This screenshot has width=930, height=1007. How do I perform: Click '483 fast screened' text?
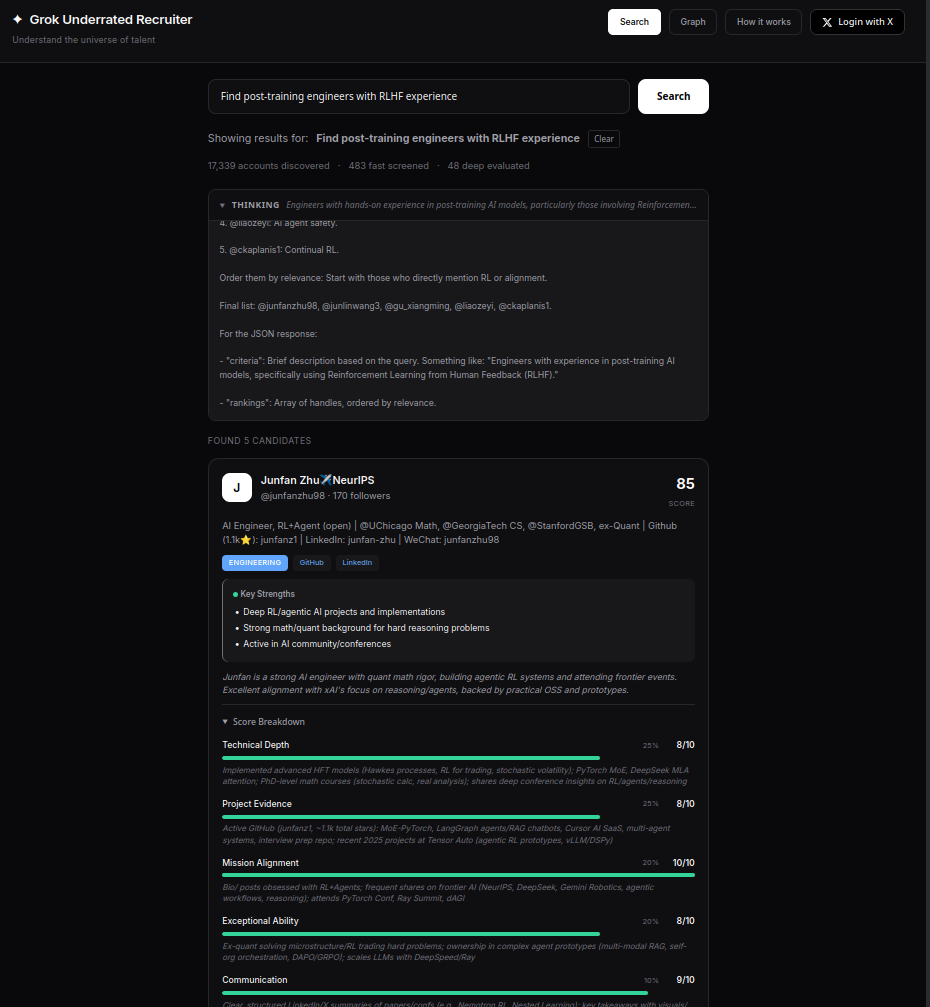(x=389, y=166)
